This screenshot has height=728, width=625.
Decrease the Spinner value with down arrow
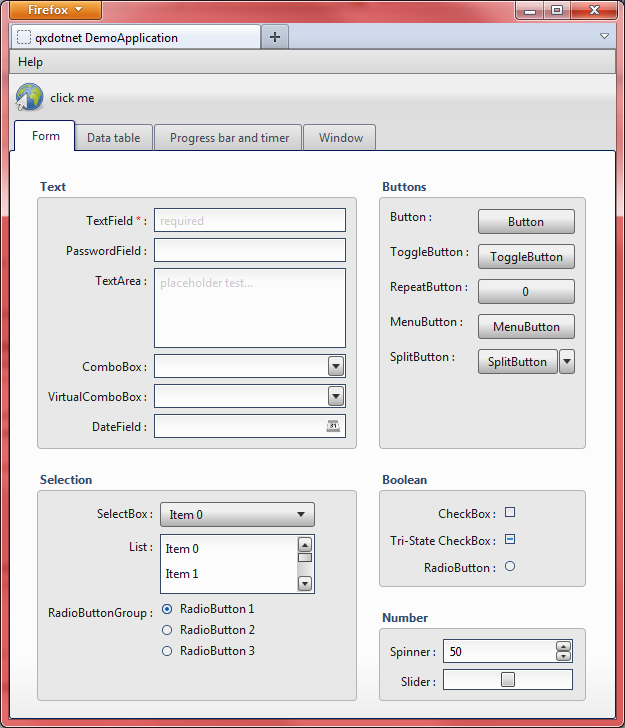(563, 656)
